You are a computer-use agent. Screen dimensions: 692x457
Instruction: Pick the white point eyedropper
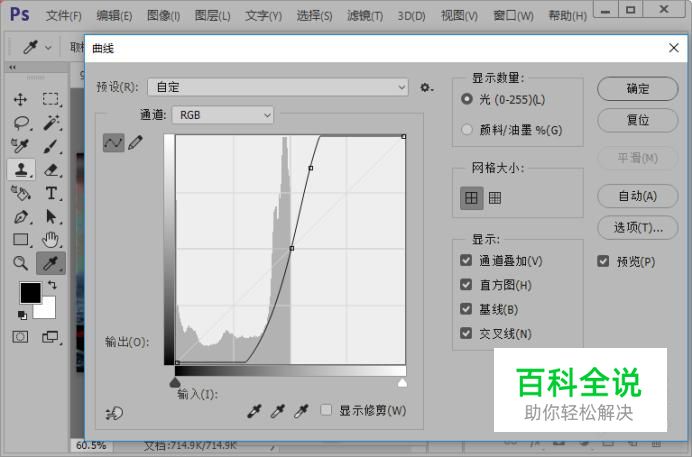pos(301,411)
